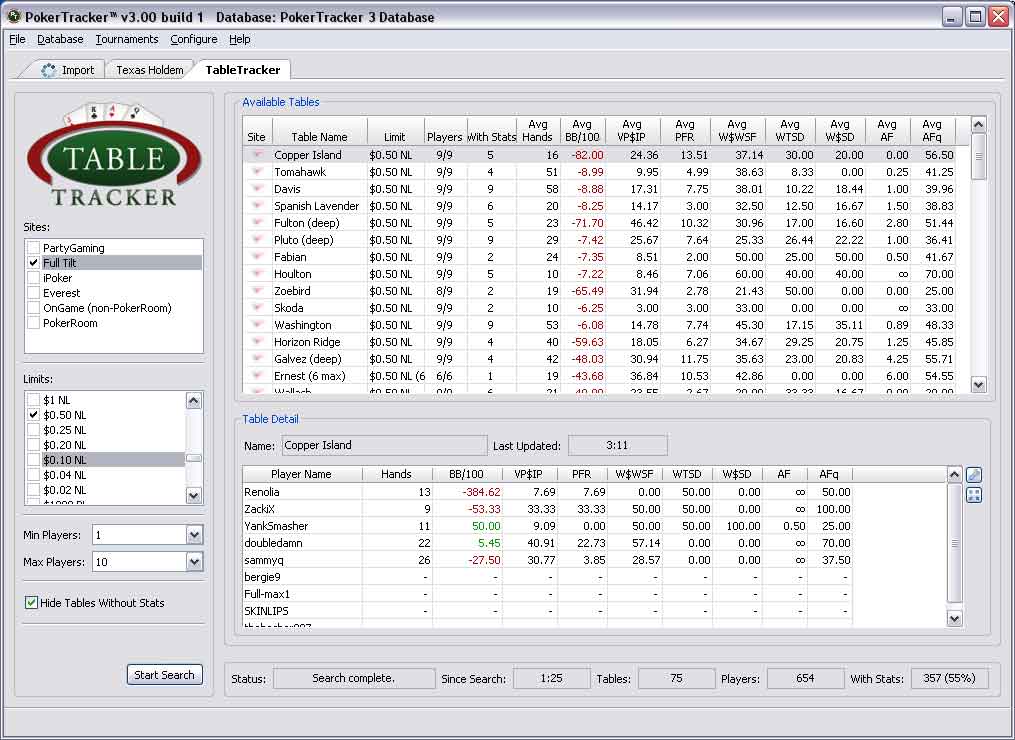This screenshot has width=1015, height=740.
Task: Enable the $0.10 NL limit checkbox
Action: coord(34,460)
